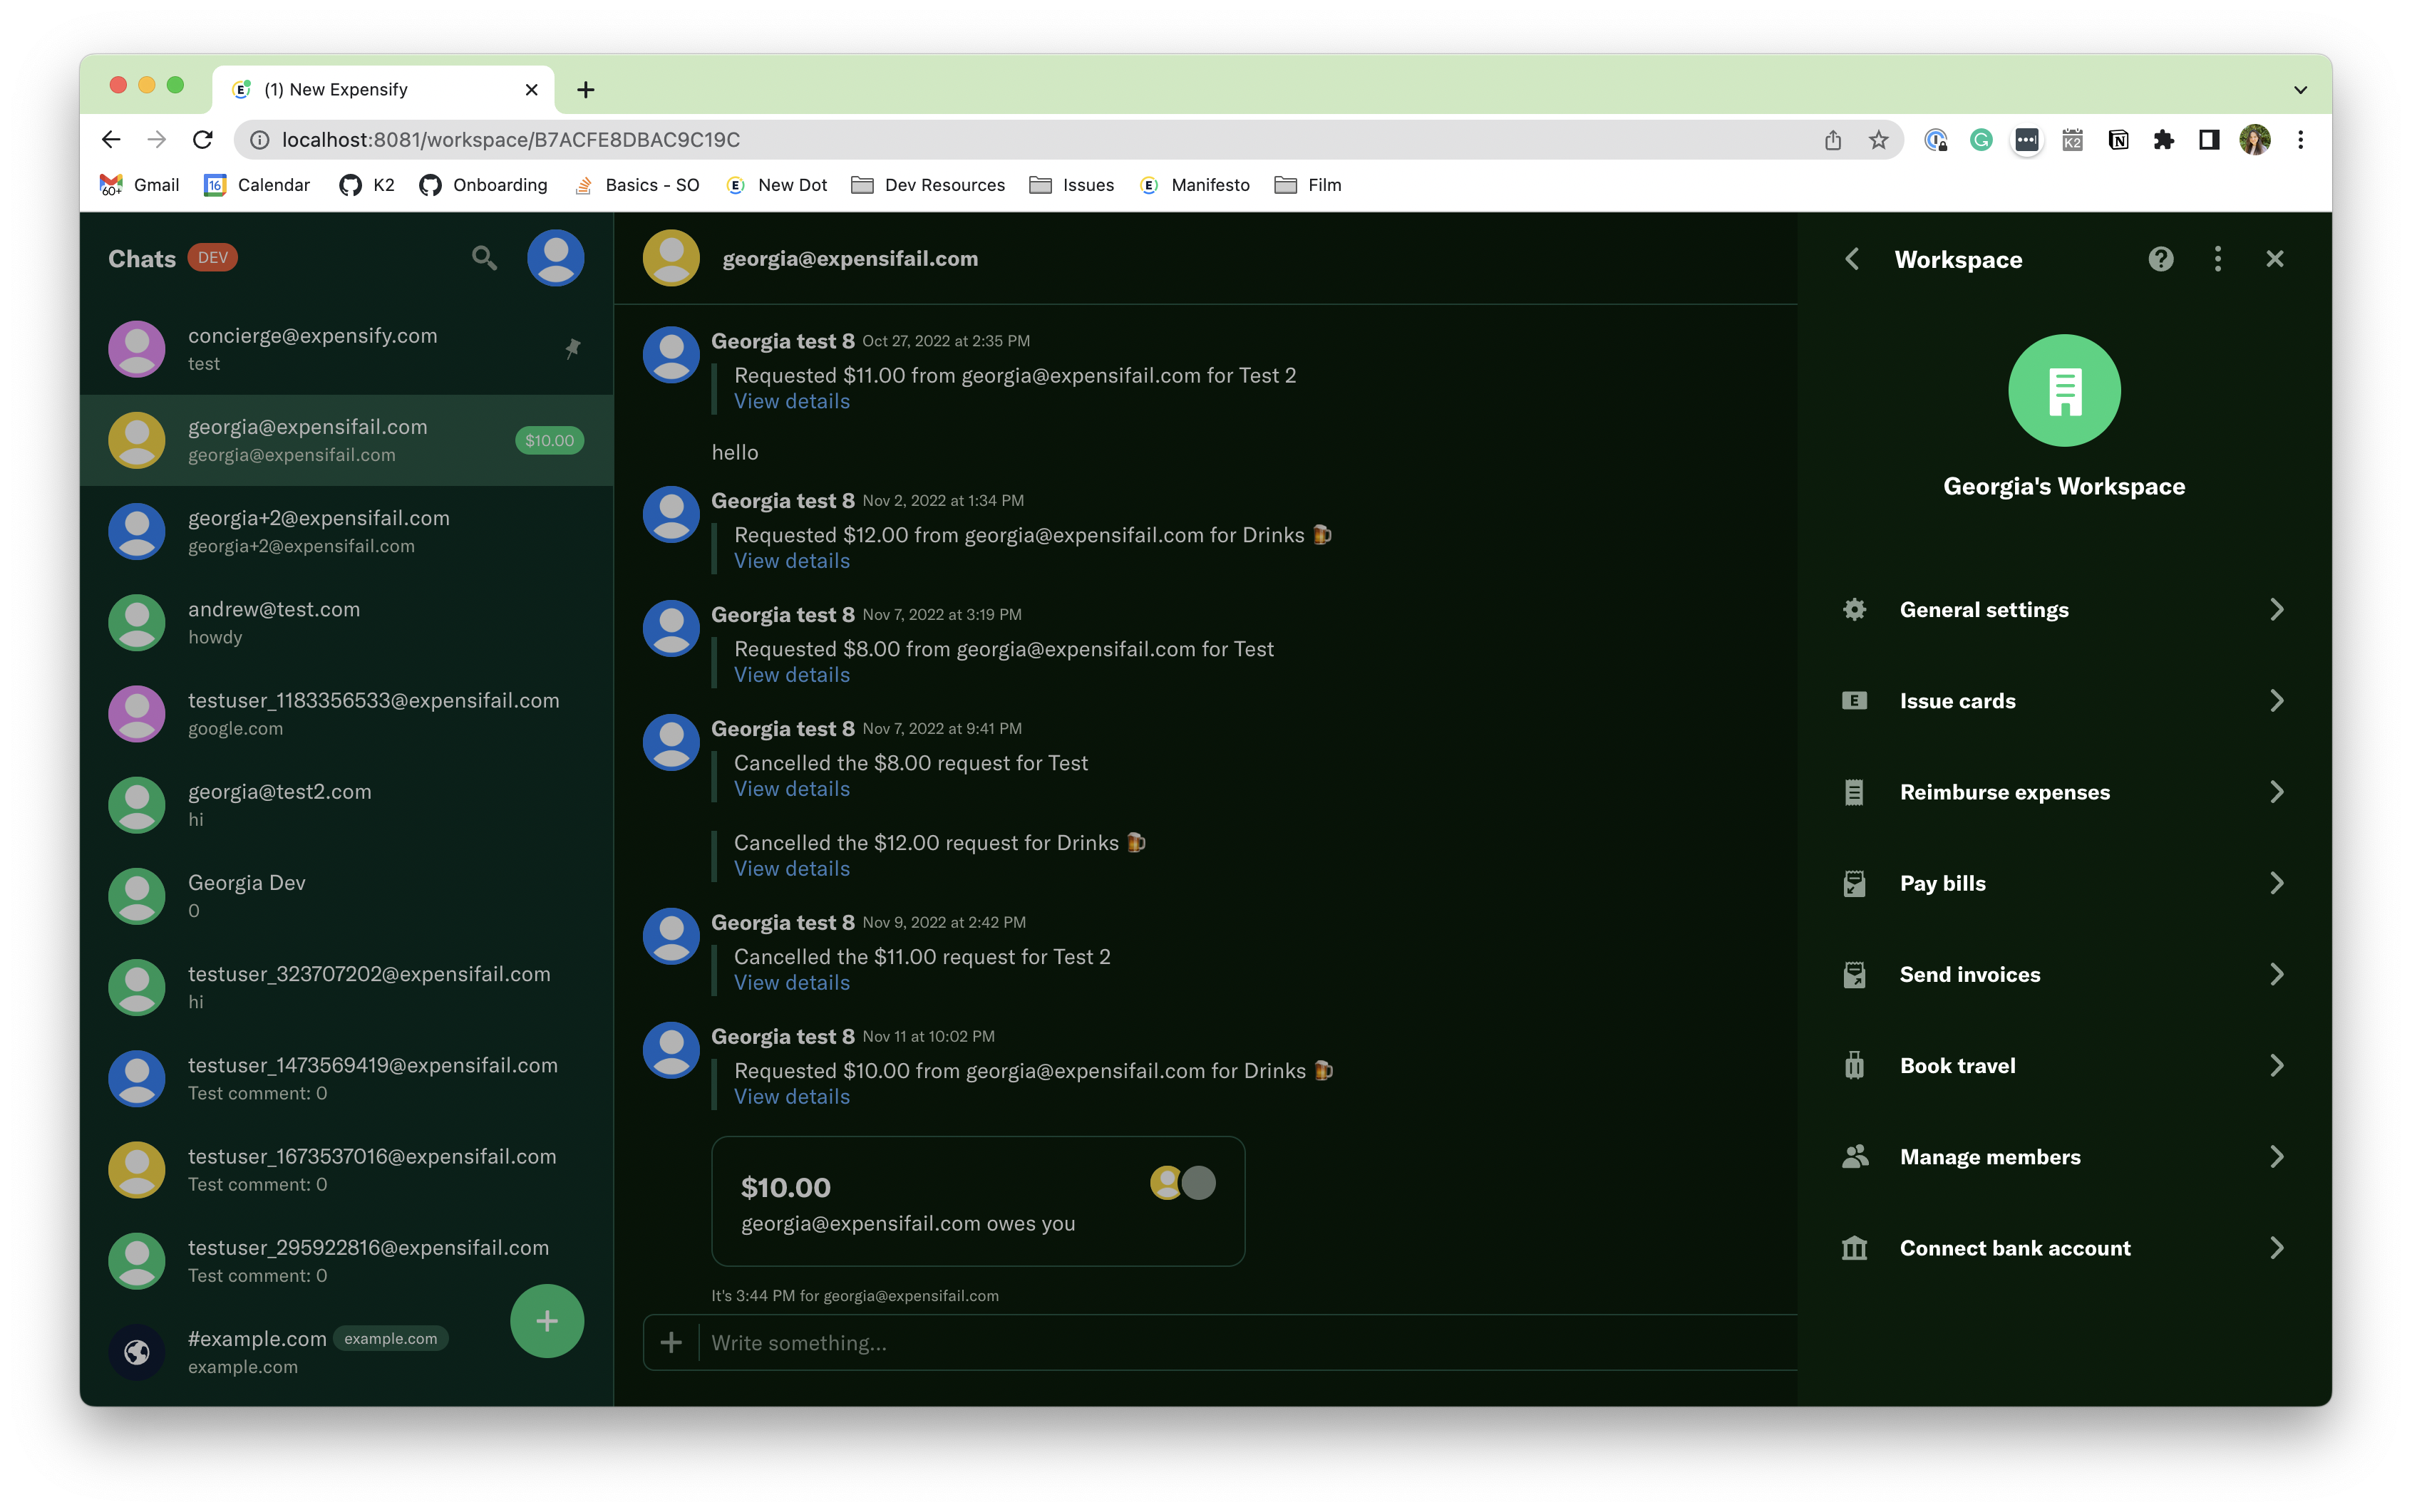Click the plus icon beside message composer
This screenshot has height=1512, width=2412.
coord(671,1342)
